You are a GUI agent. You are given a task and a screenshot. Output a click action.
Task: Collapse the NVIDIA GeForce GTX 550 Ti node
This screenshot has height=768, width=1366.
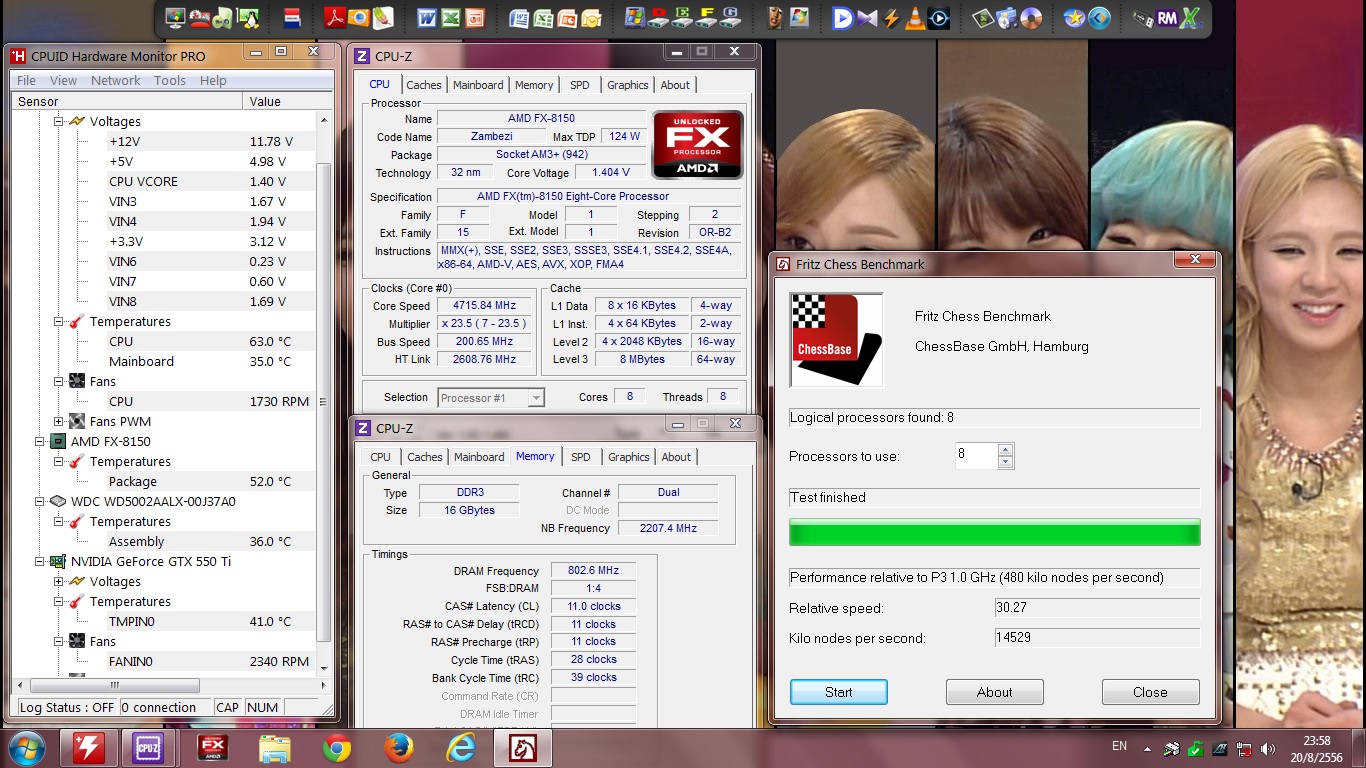coord(40,561)
